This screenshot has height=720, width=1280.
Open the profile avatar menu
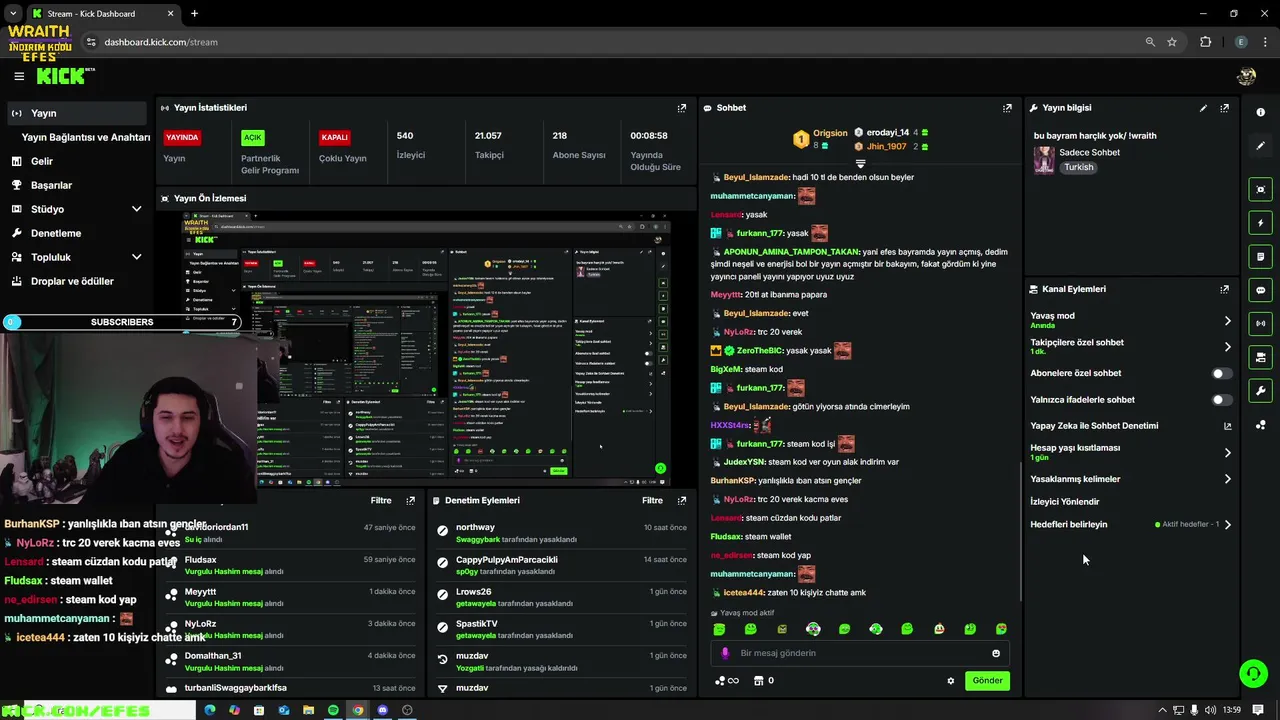point(1246,76)
